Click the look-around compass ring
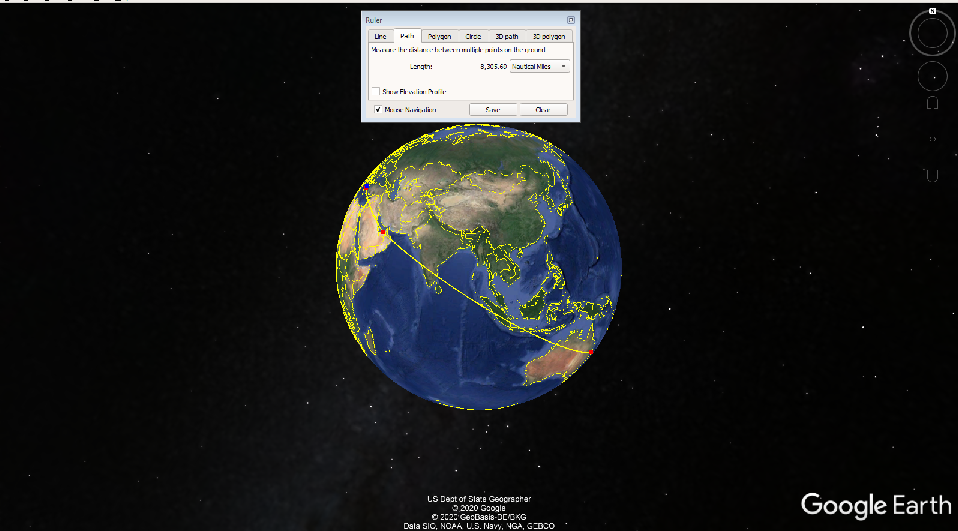The width and height of the screenshot is (958, 531). tap(932, 33)
